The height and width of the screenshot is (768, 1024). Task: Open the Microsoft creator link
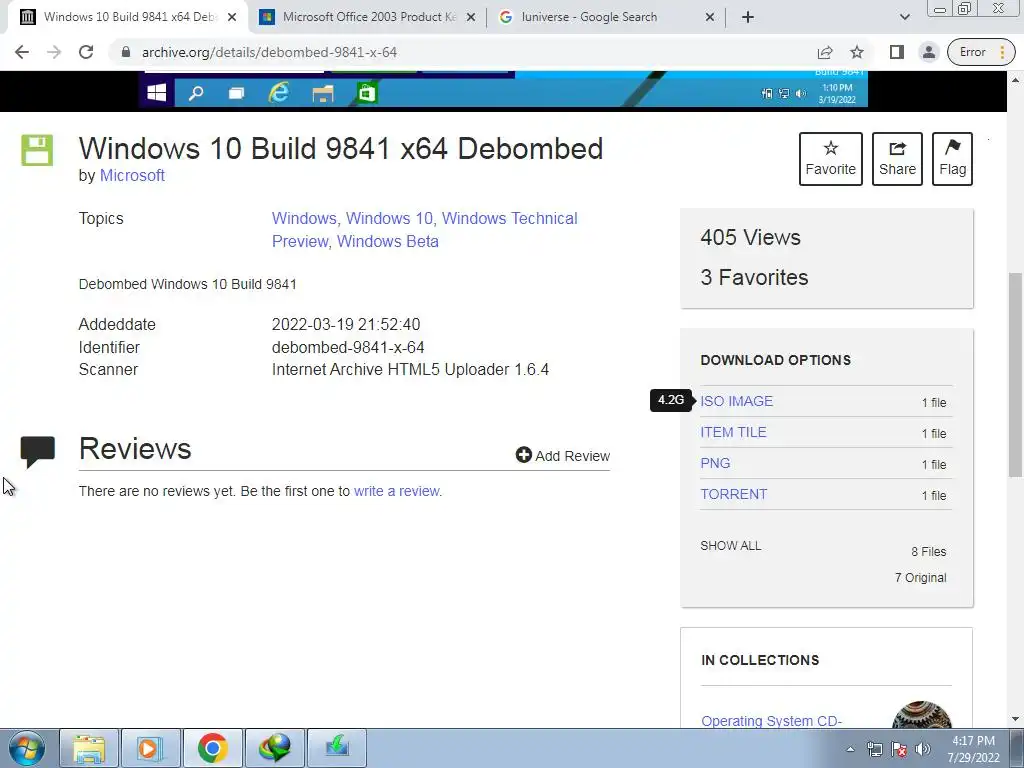(x=132, y=176)
